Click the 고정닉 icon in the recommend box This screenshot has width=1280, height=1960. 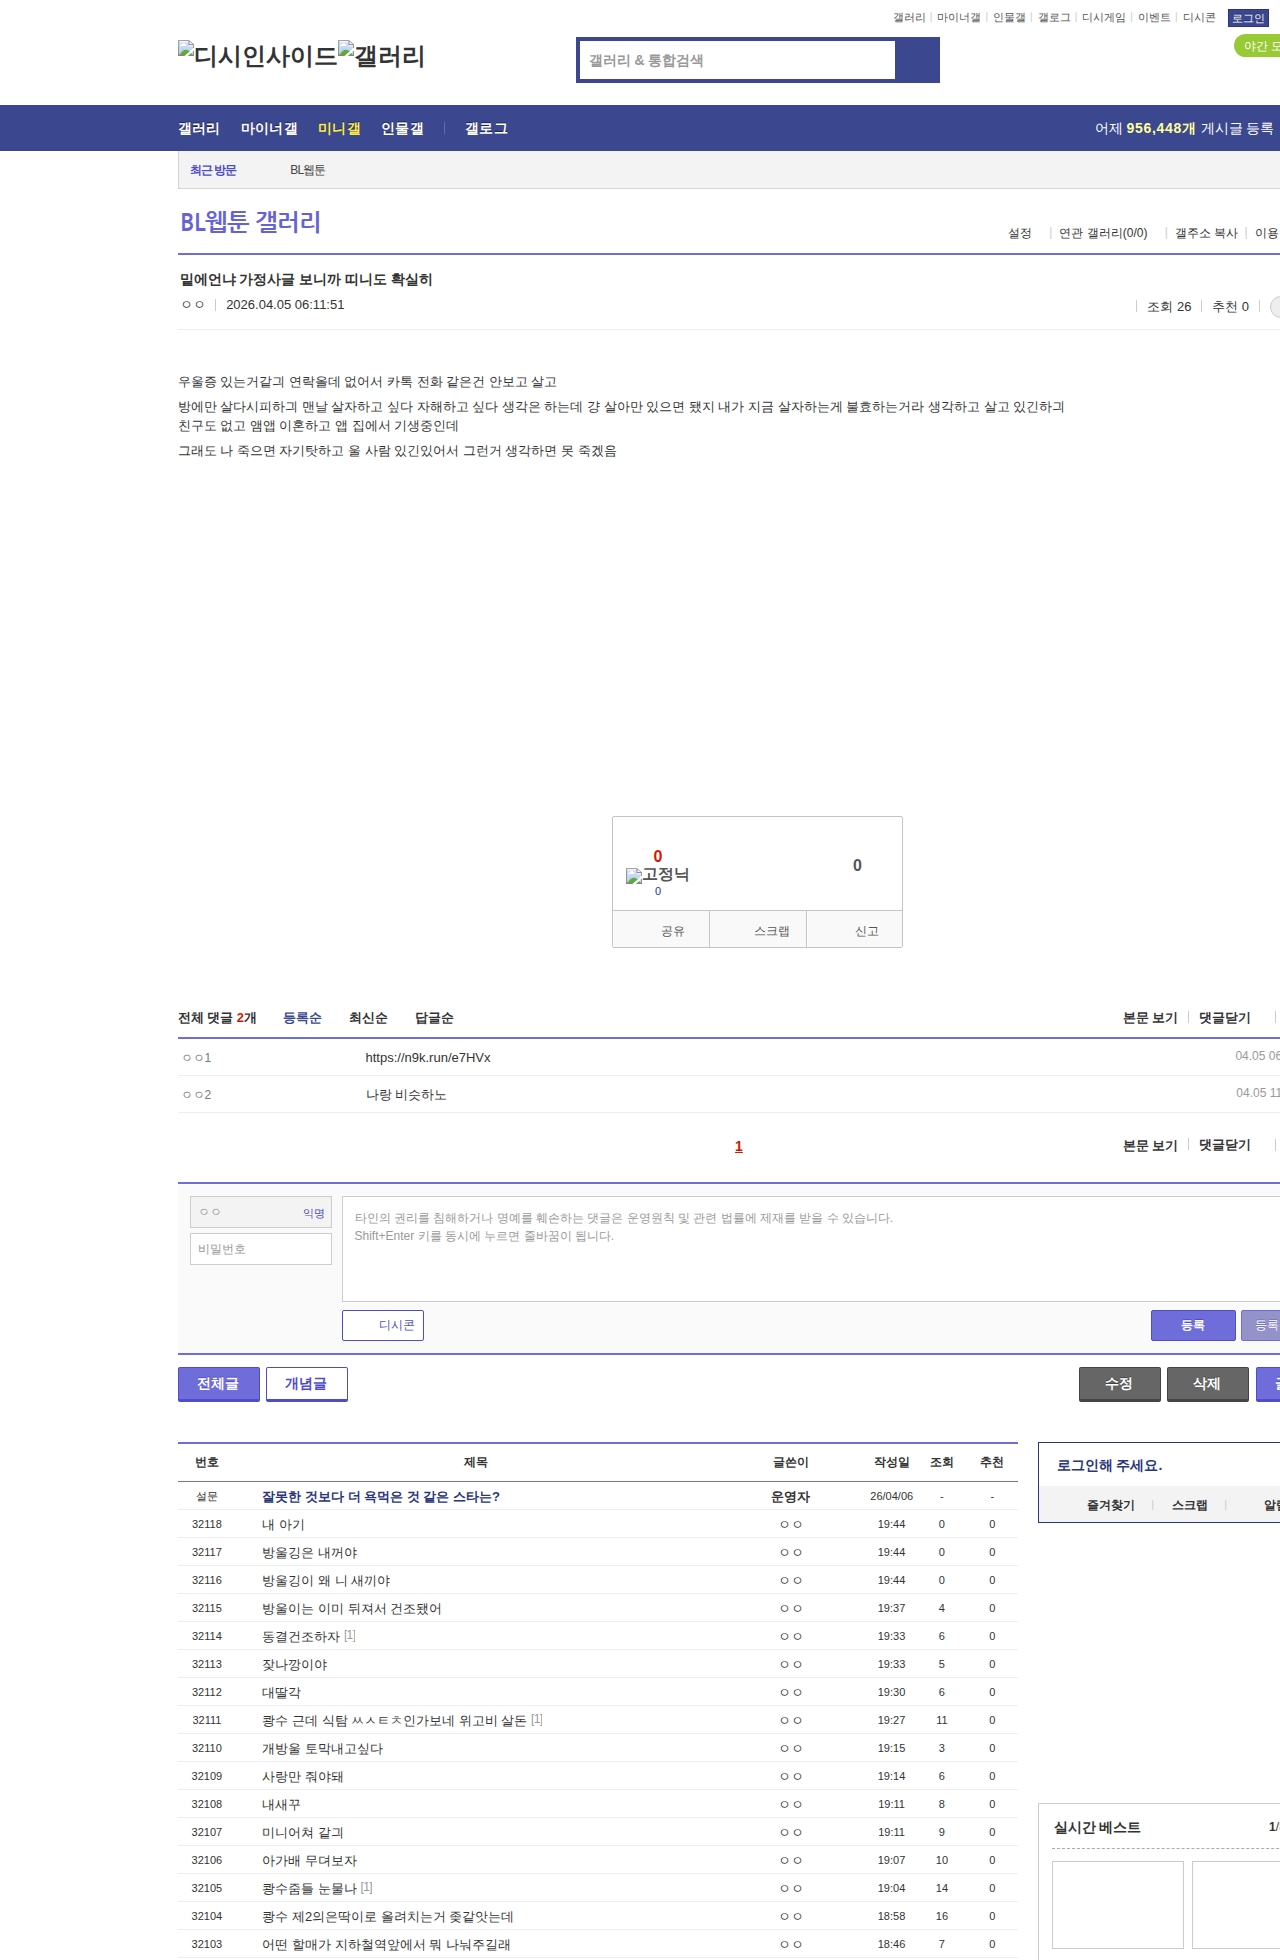click(x=657, y=875)
